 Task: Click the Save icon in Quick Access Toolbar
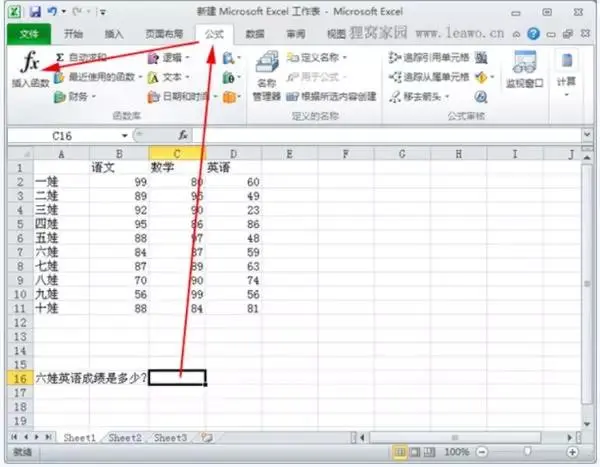point(35,12)
